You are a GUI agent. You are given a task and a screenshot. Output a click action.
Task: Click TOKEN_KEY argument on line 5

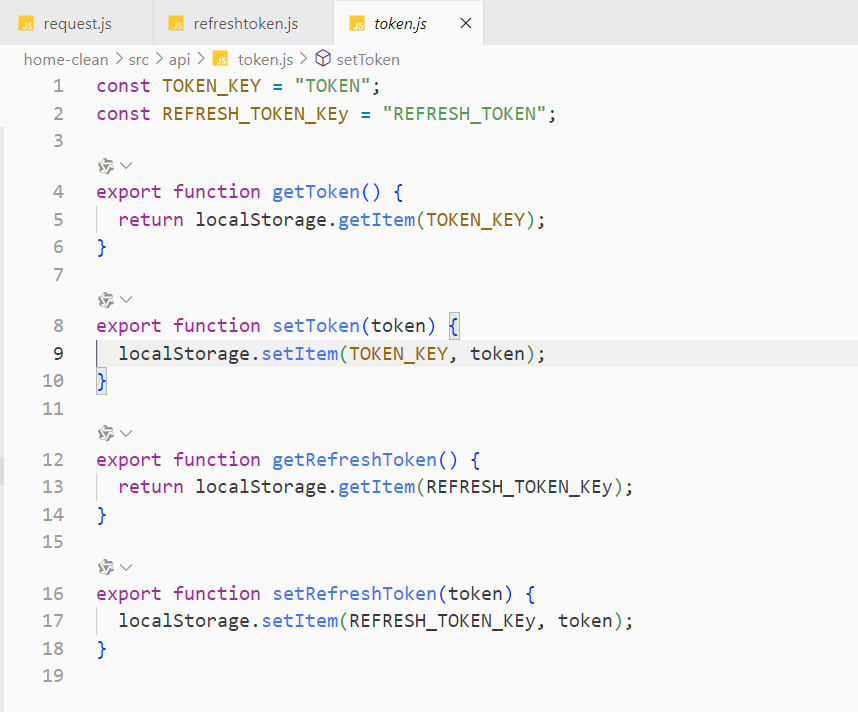click(x=475, y=220)
